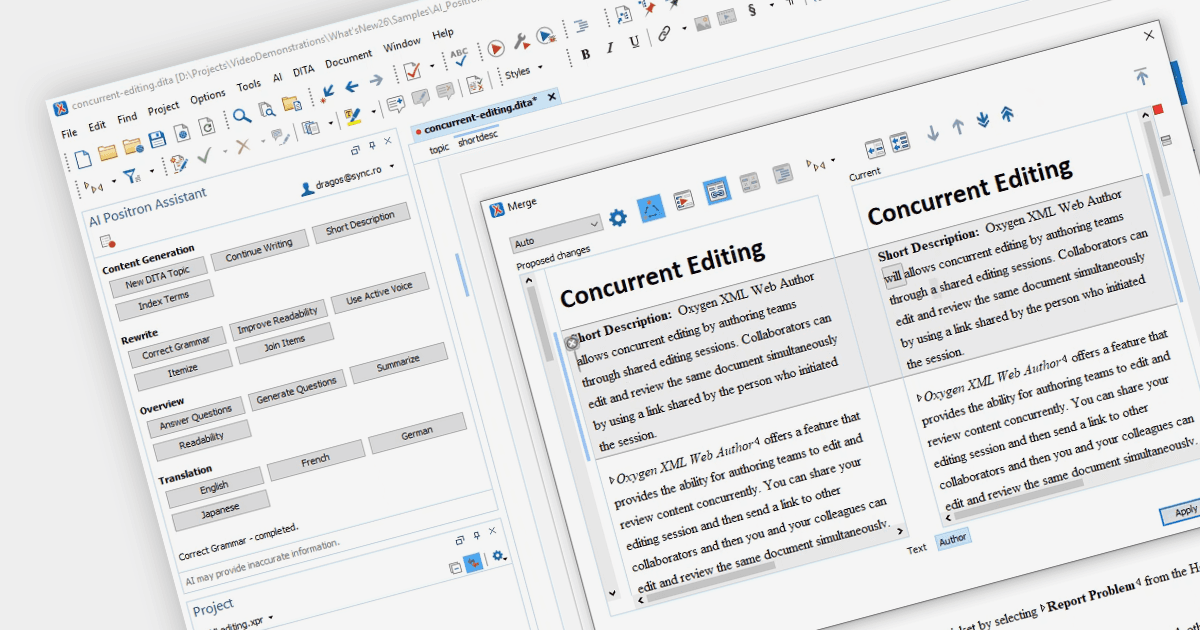Click the Find in Files icon

tap(266, 110)
